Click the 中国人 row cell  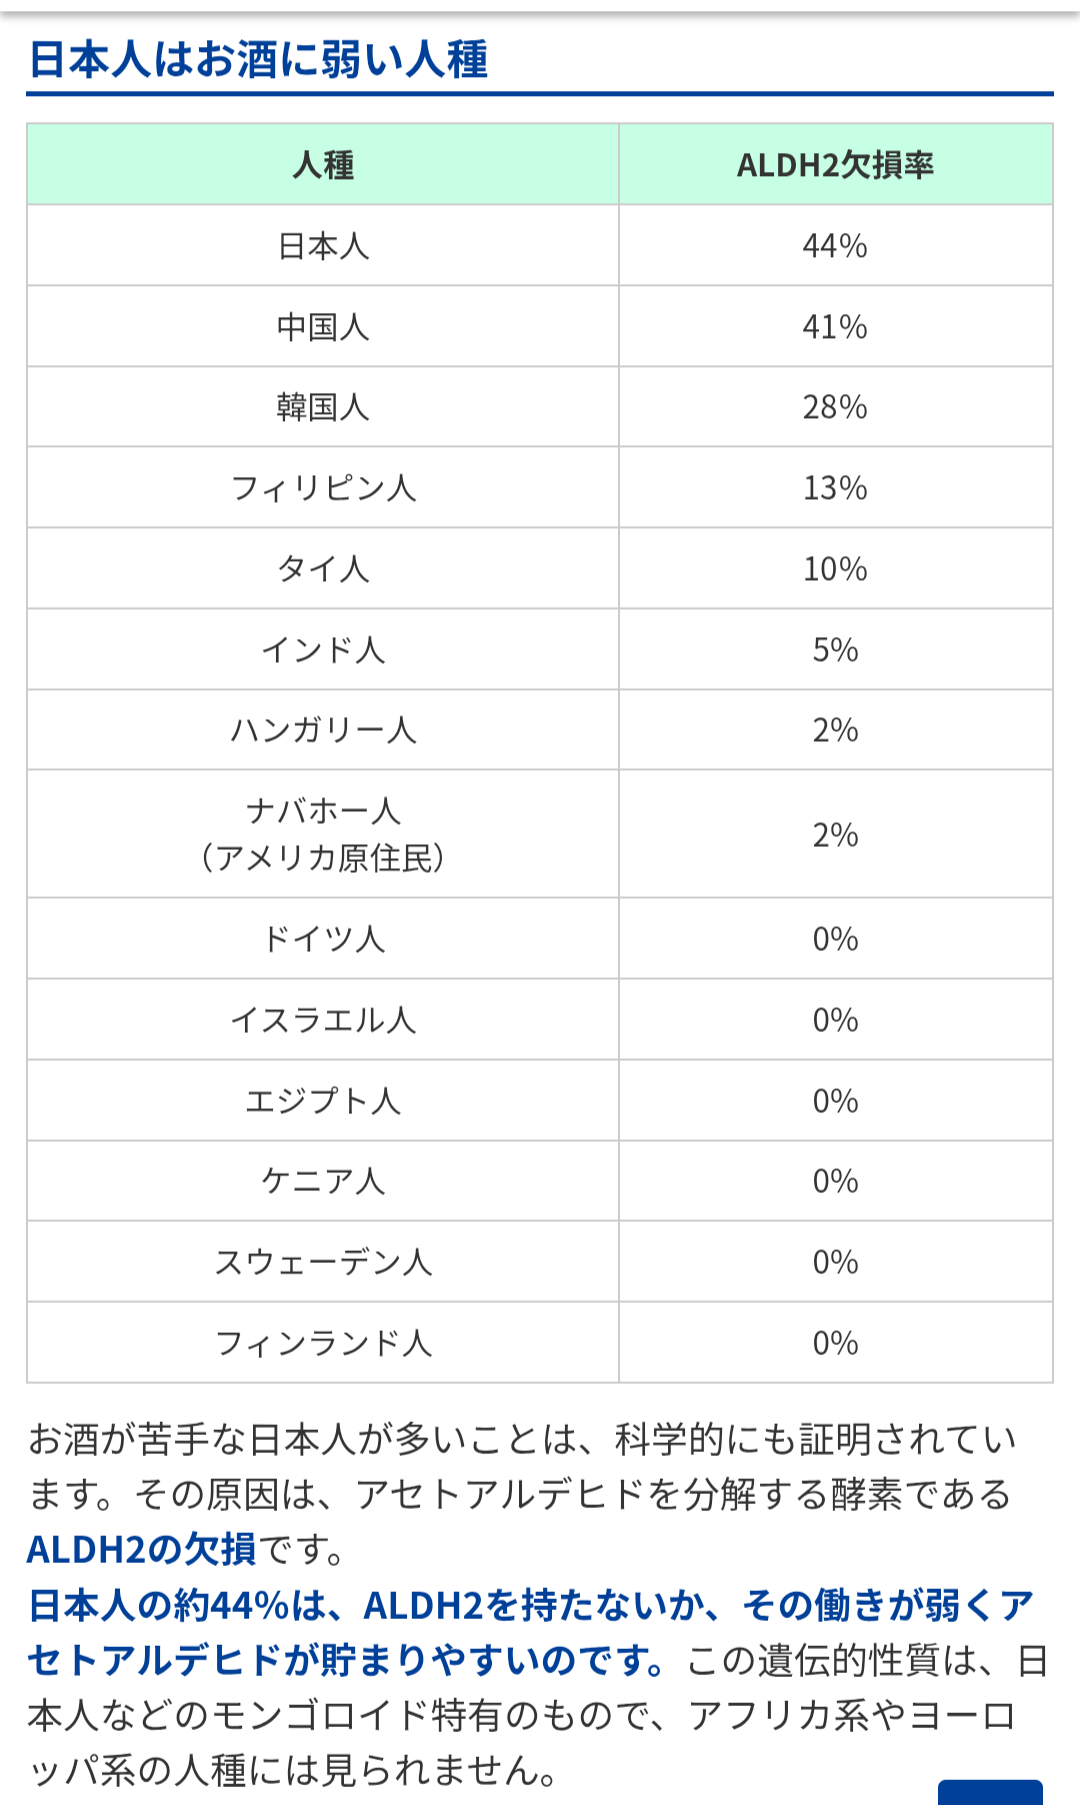[323, 327]
